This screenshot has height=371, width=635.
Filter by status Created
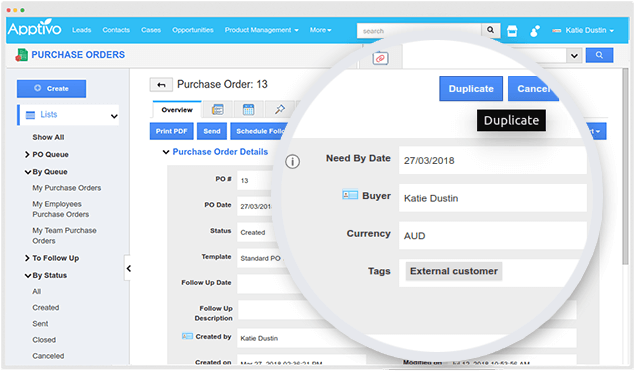pos(46,308)
